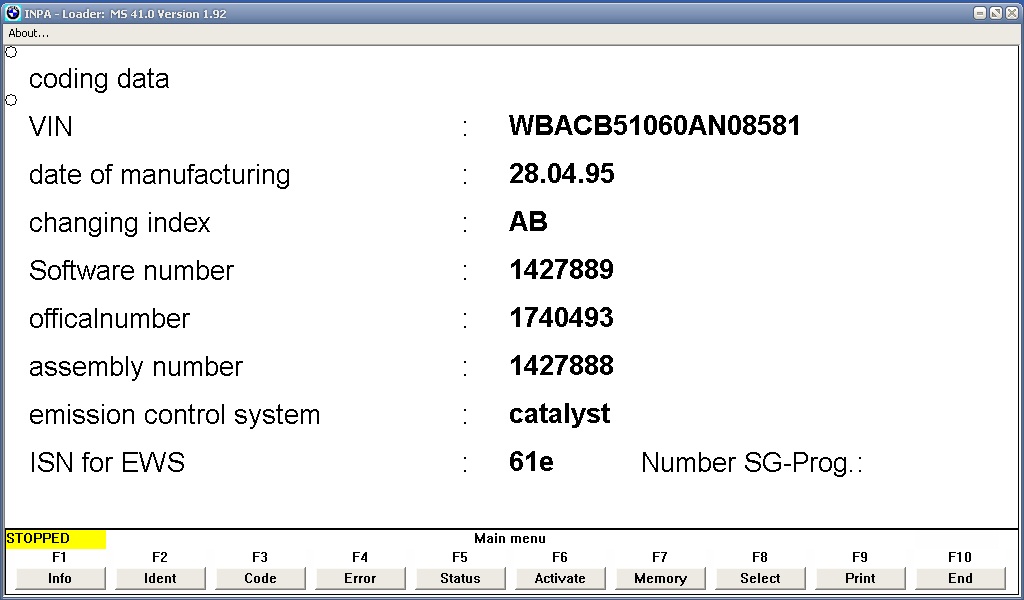1024x600 pixels.
Task: Click the ISN for EWS label
Action: click(x=107, y=463)
